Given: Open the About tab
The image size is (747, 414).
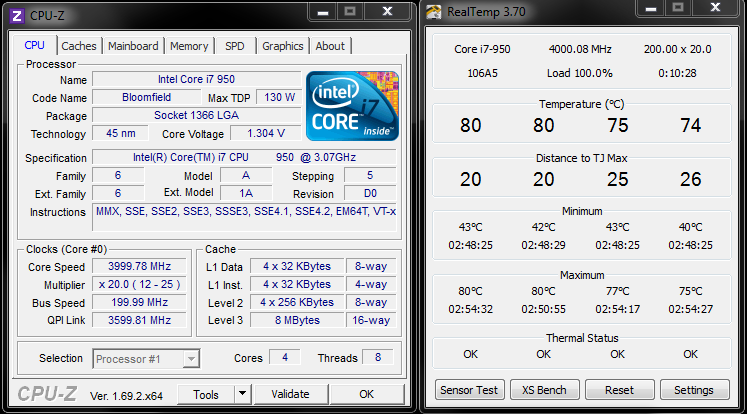Looking at the screenshot, I should pos(330,46).
